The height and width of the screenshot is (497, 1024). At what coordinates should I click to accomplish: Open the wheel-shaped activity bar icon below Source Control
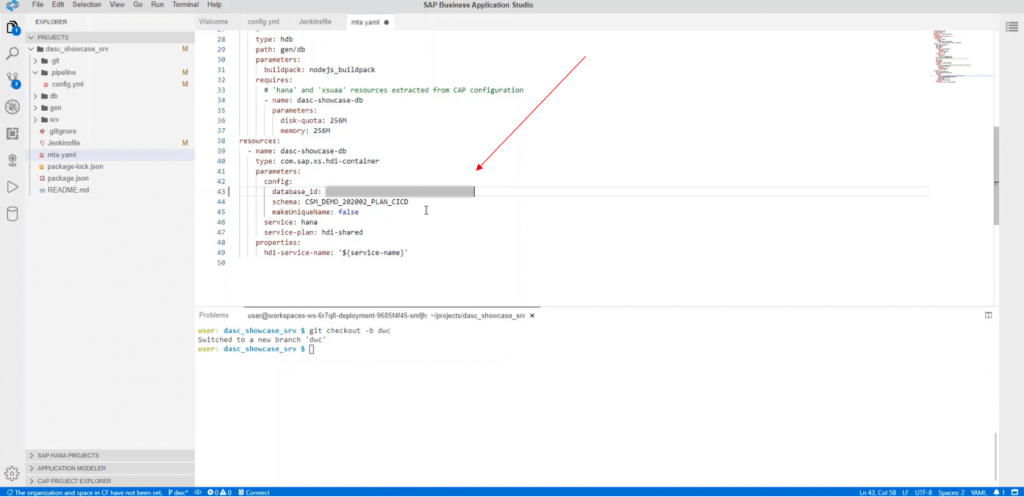tap(12, 107)
